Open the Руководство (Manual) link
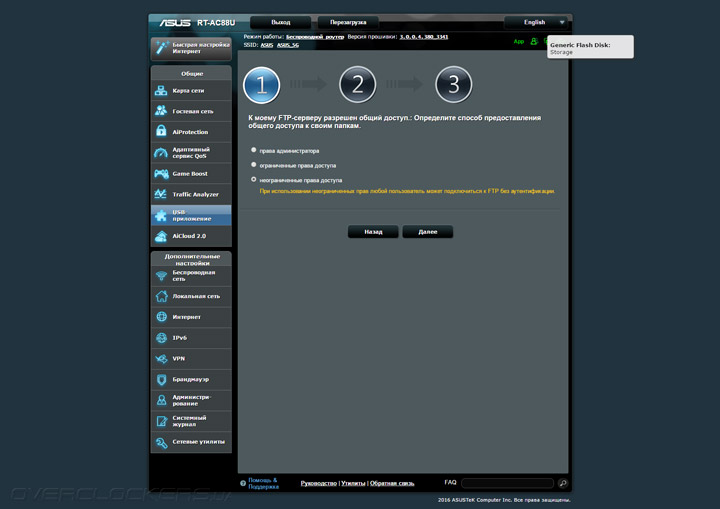The height and width of the screenshot is (509, 720). coord(319,483)
